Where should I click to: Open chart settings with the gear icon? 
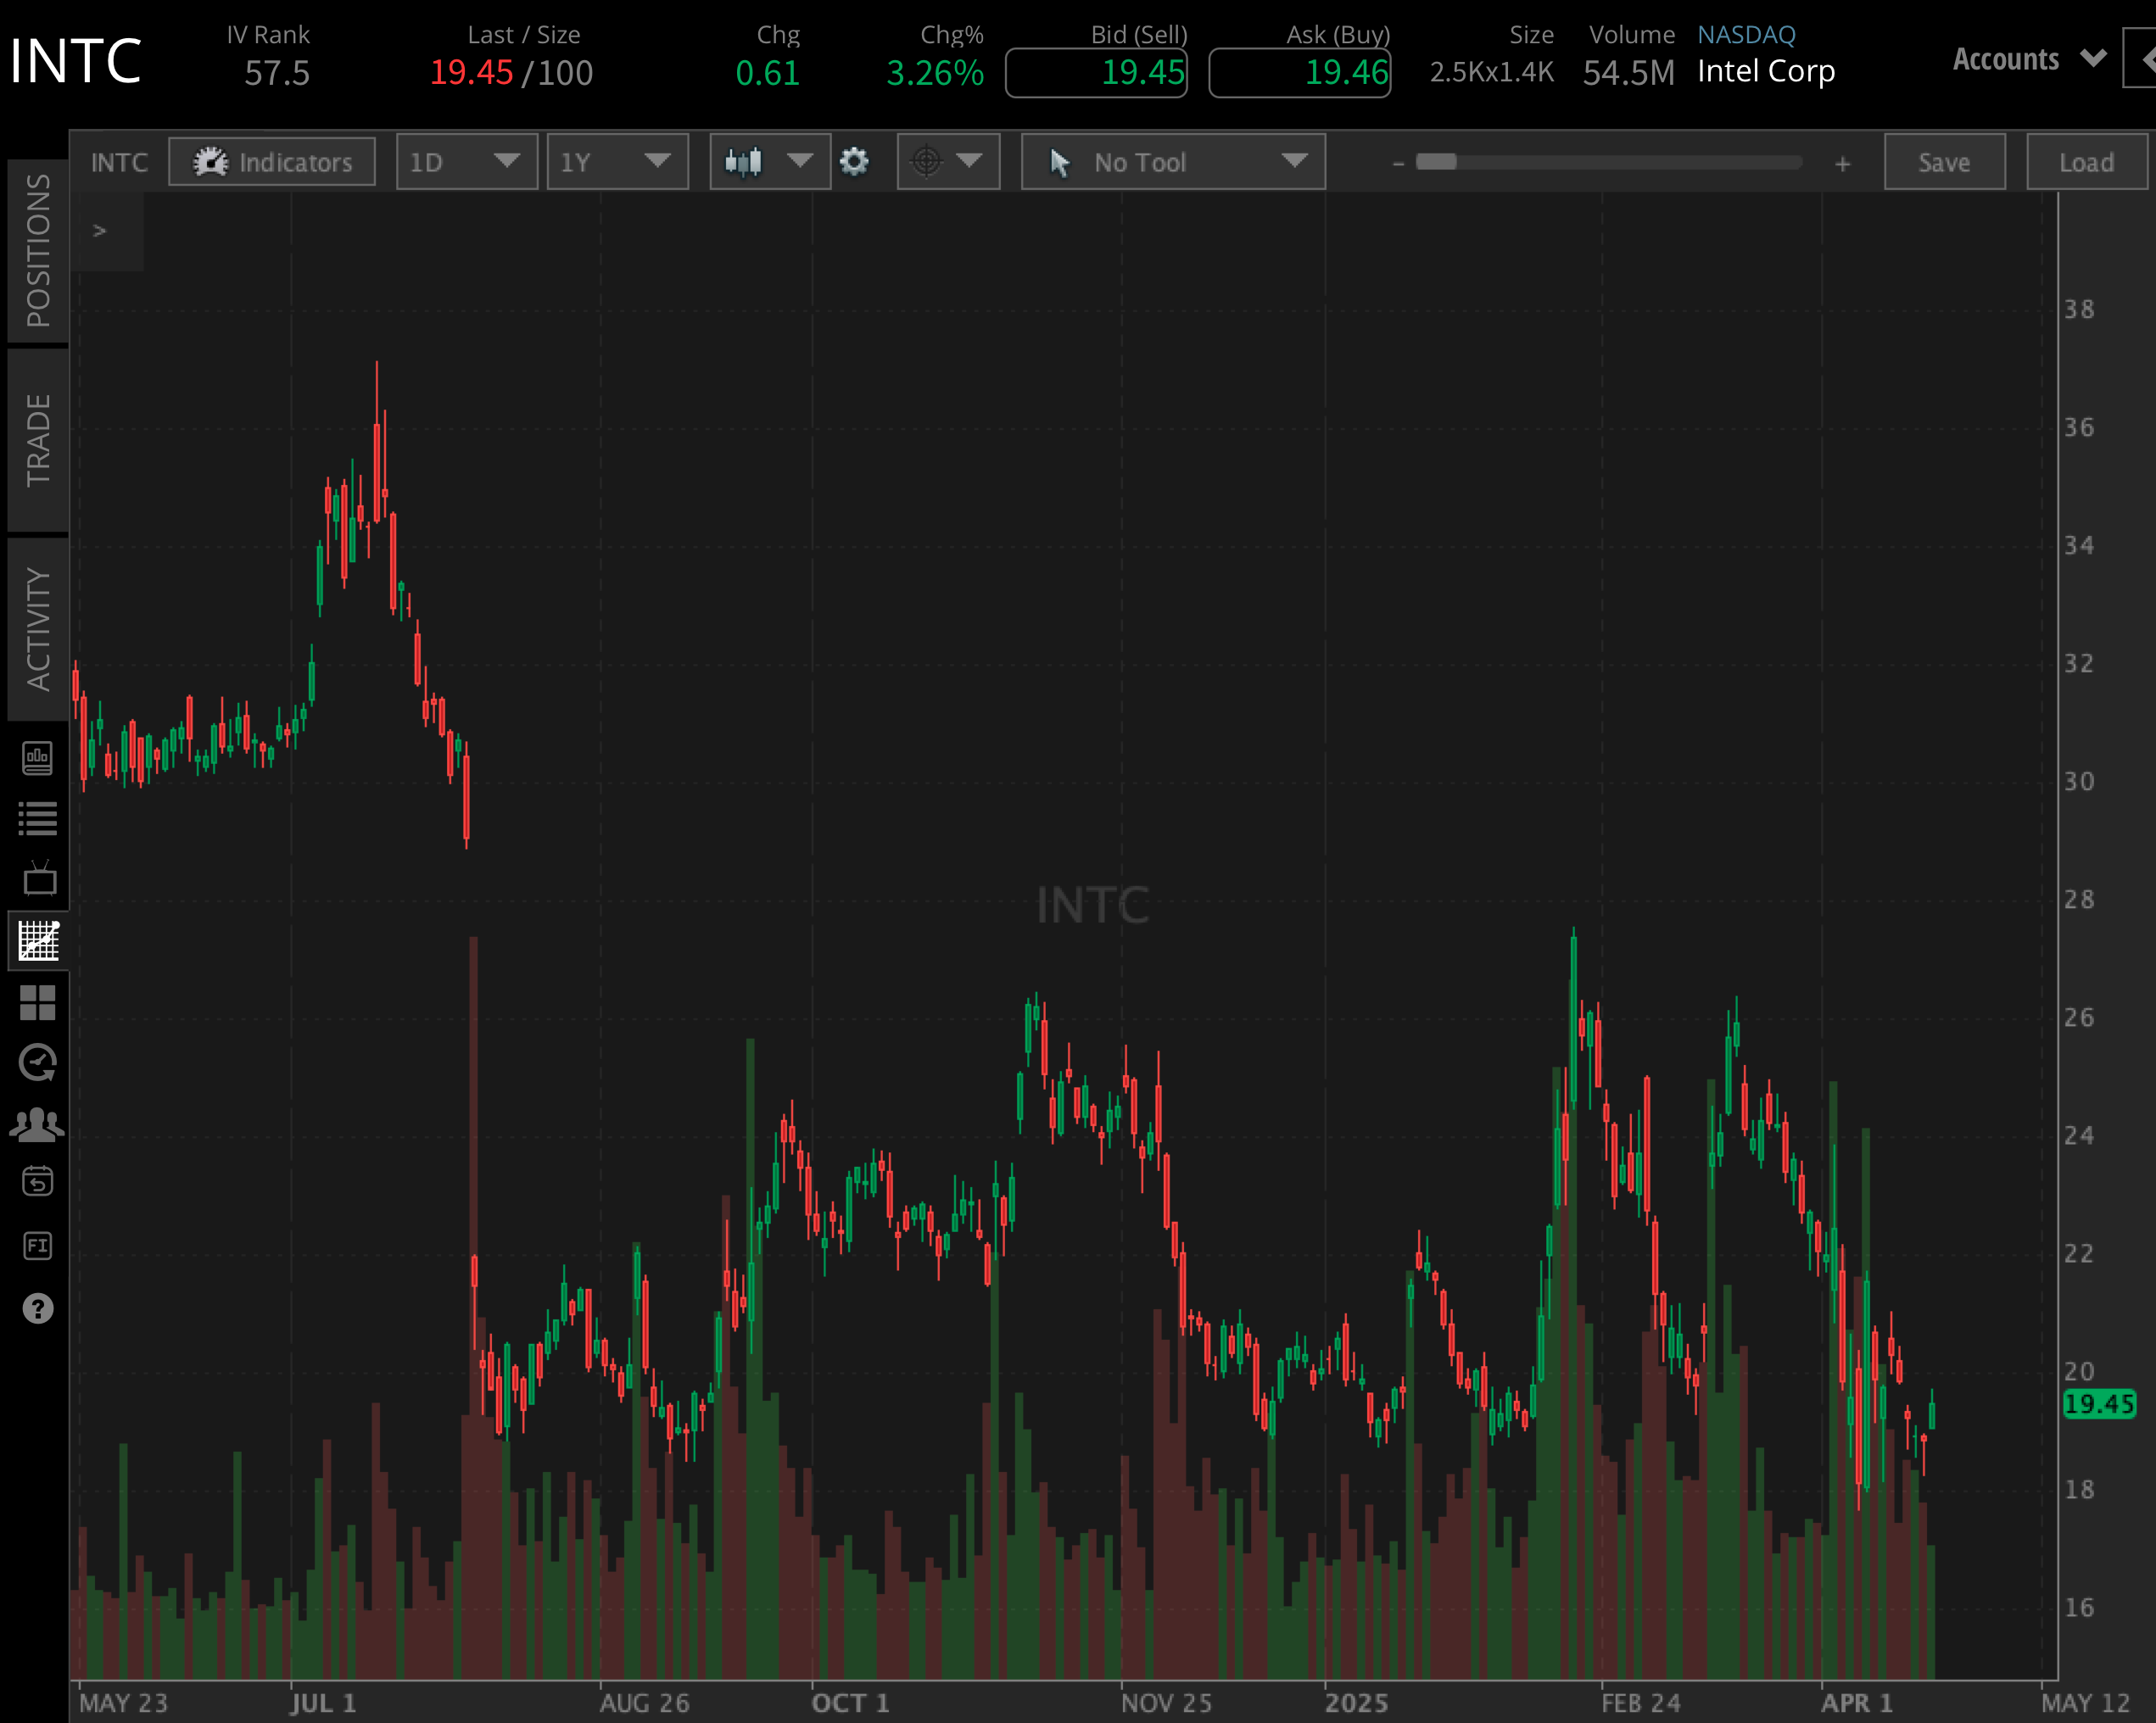(x=856, y=161)
